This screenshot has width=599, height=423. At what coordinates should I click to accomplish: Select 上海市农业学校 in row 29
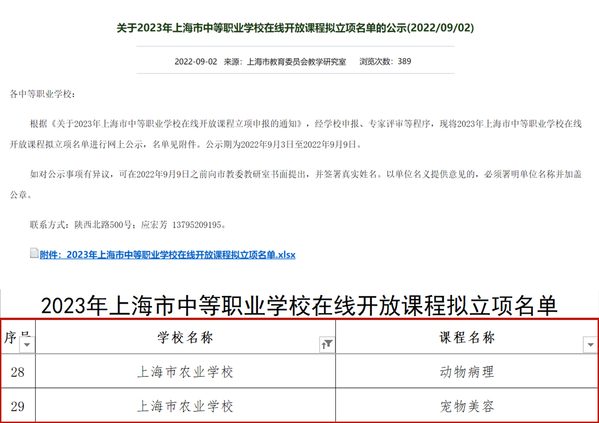pyautogui.click(x=185, y=405)
